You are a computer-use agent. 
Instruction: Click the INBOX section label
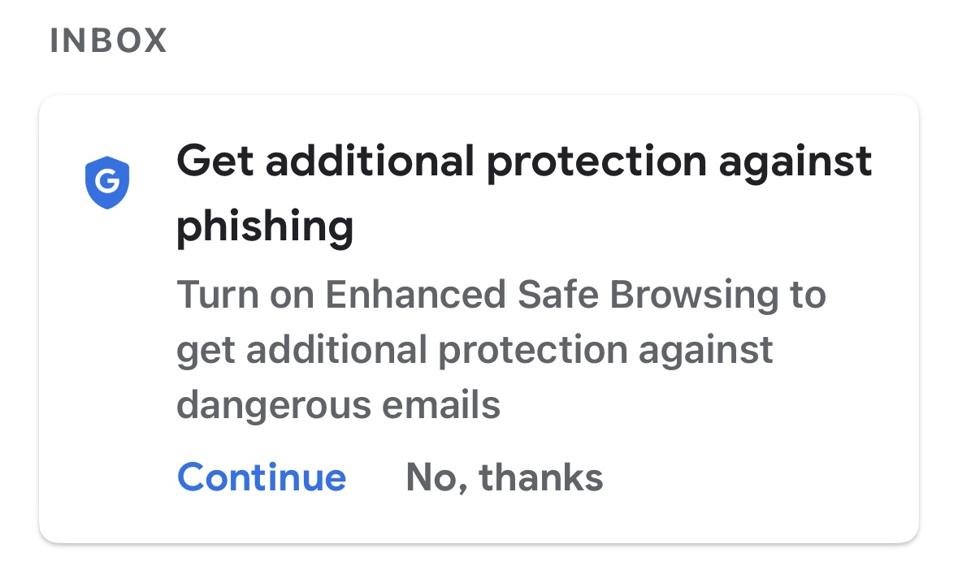(x=108, y=41)
